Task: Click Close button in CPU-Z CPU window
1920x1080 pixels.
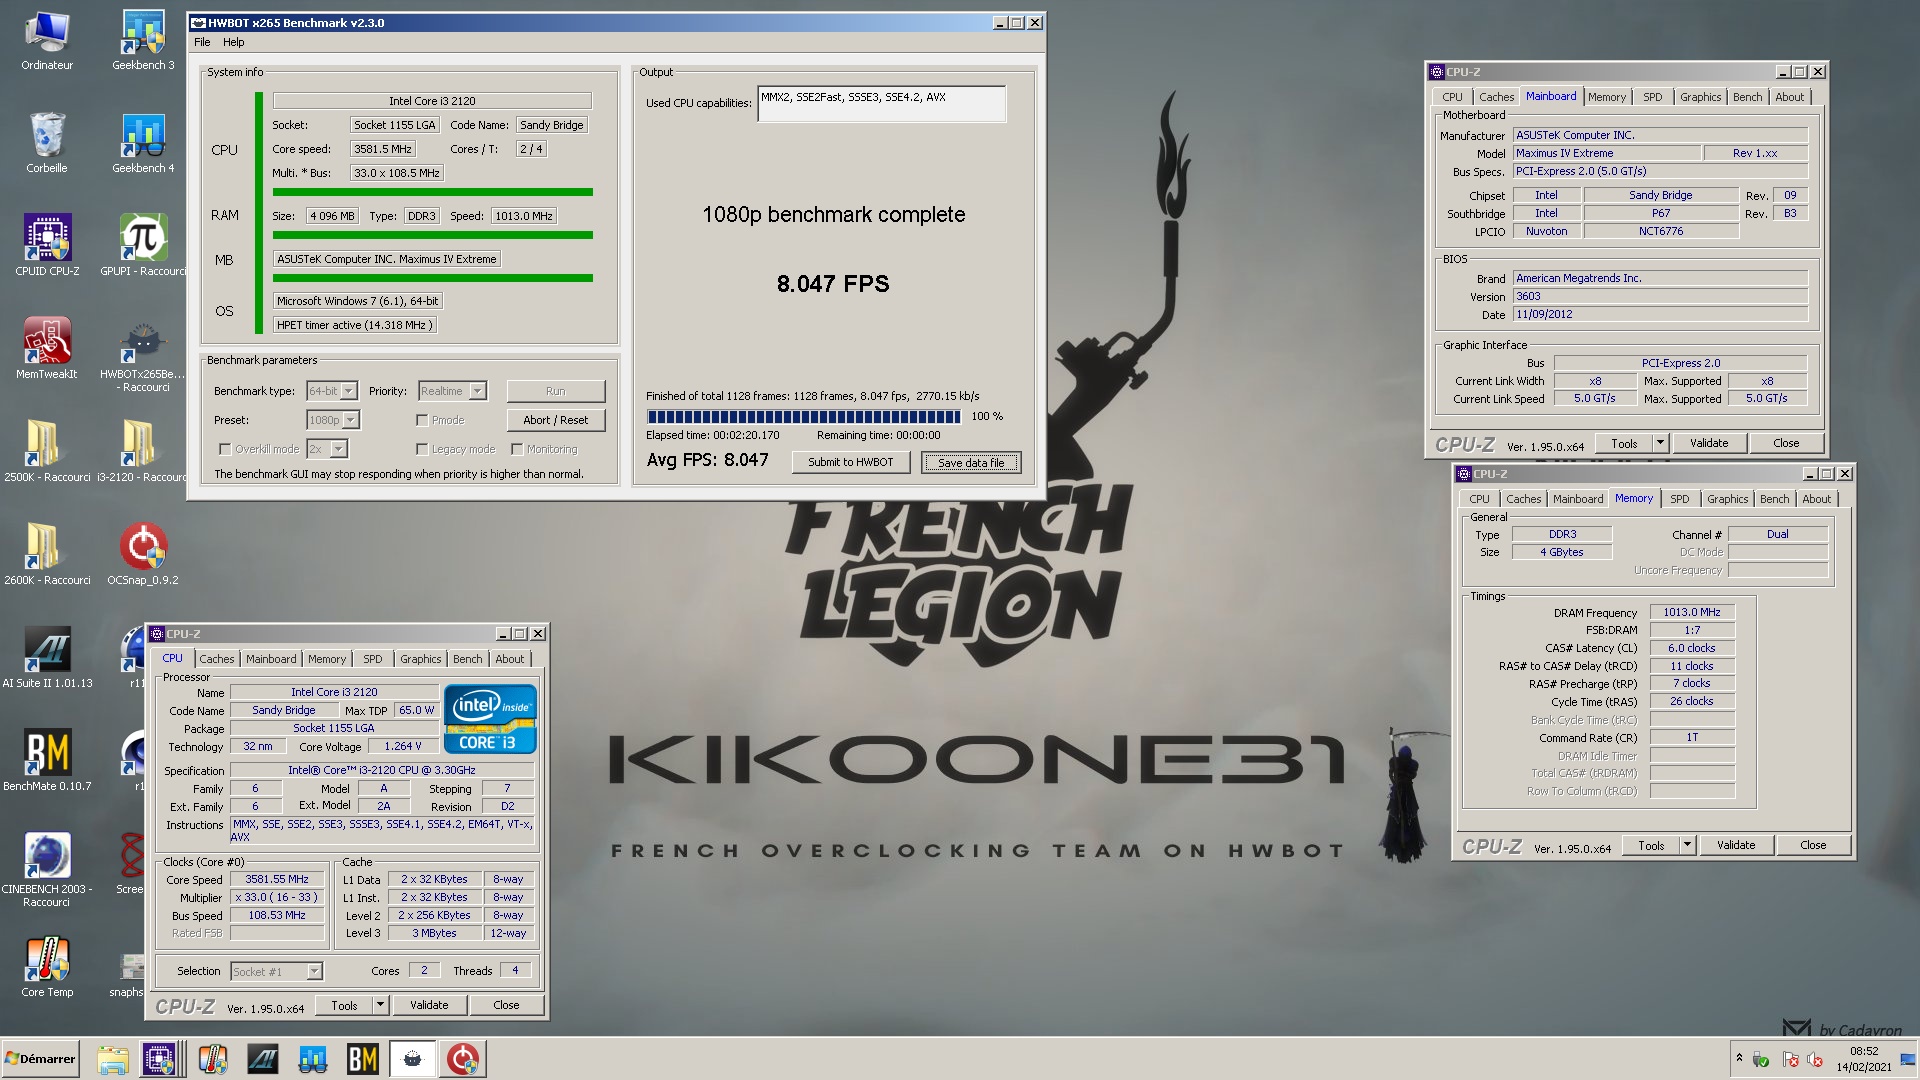Action: pos(506,1005)
